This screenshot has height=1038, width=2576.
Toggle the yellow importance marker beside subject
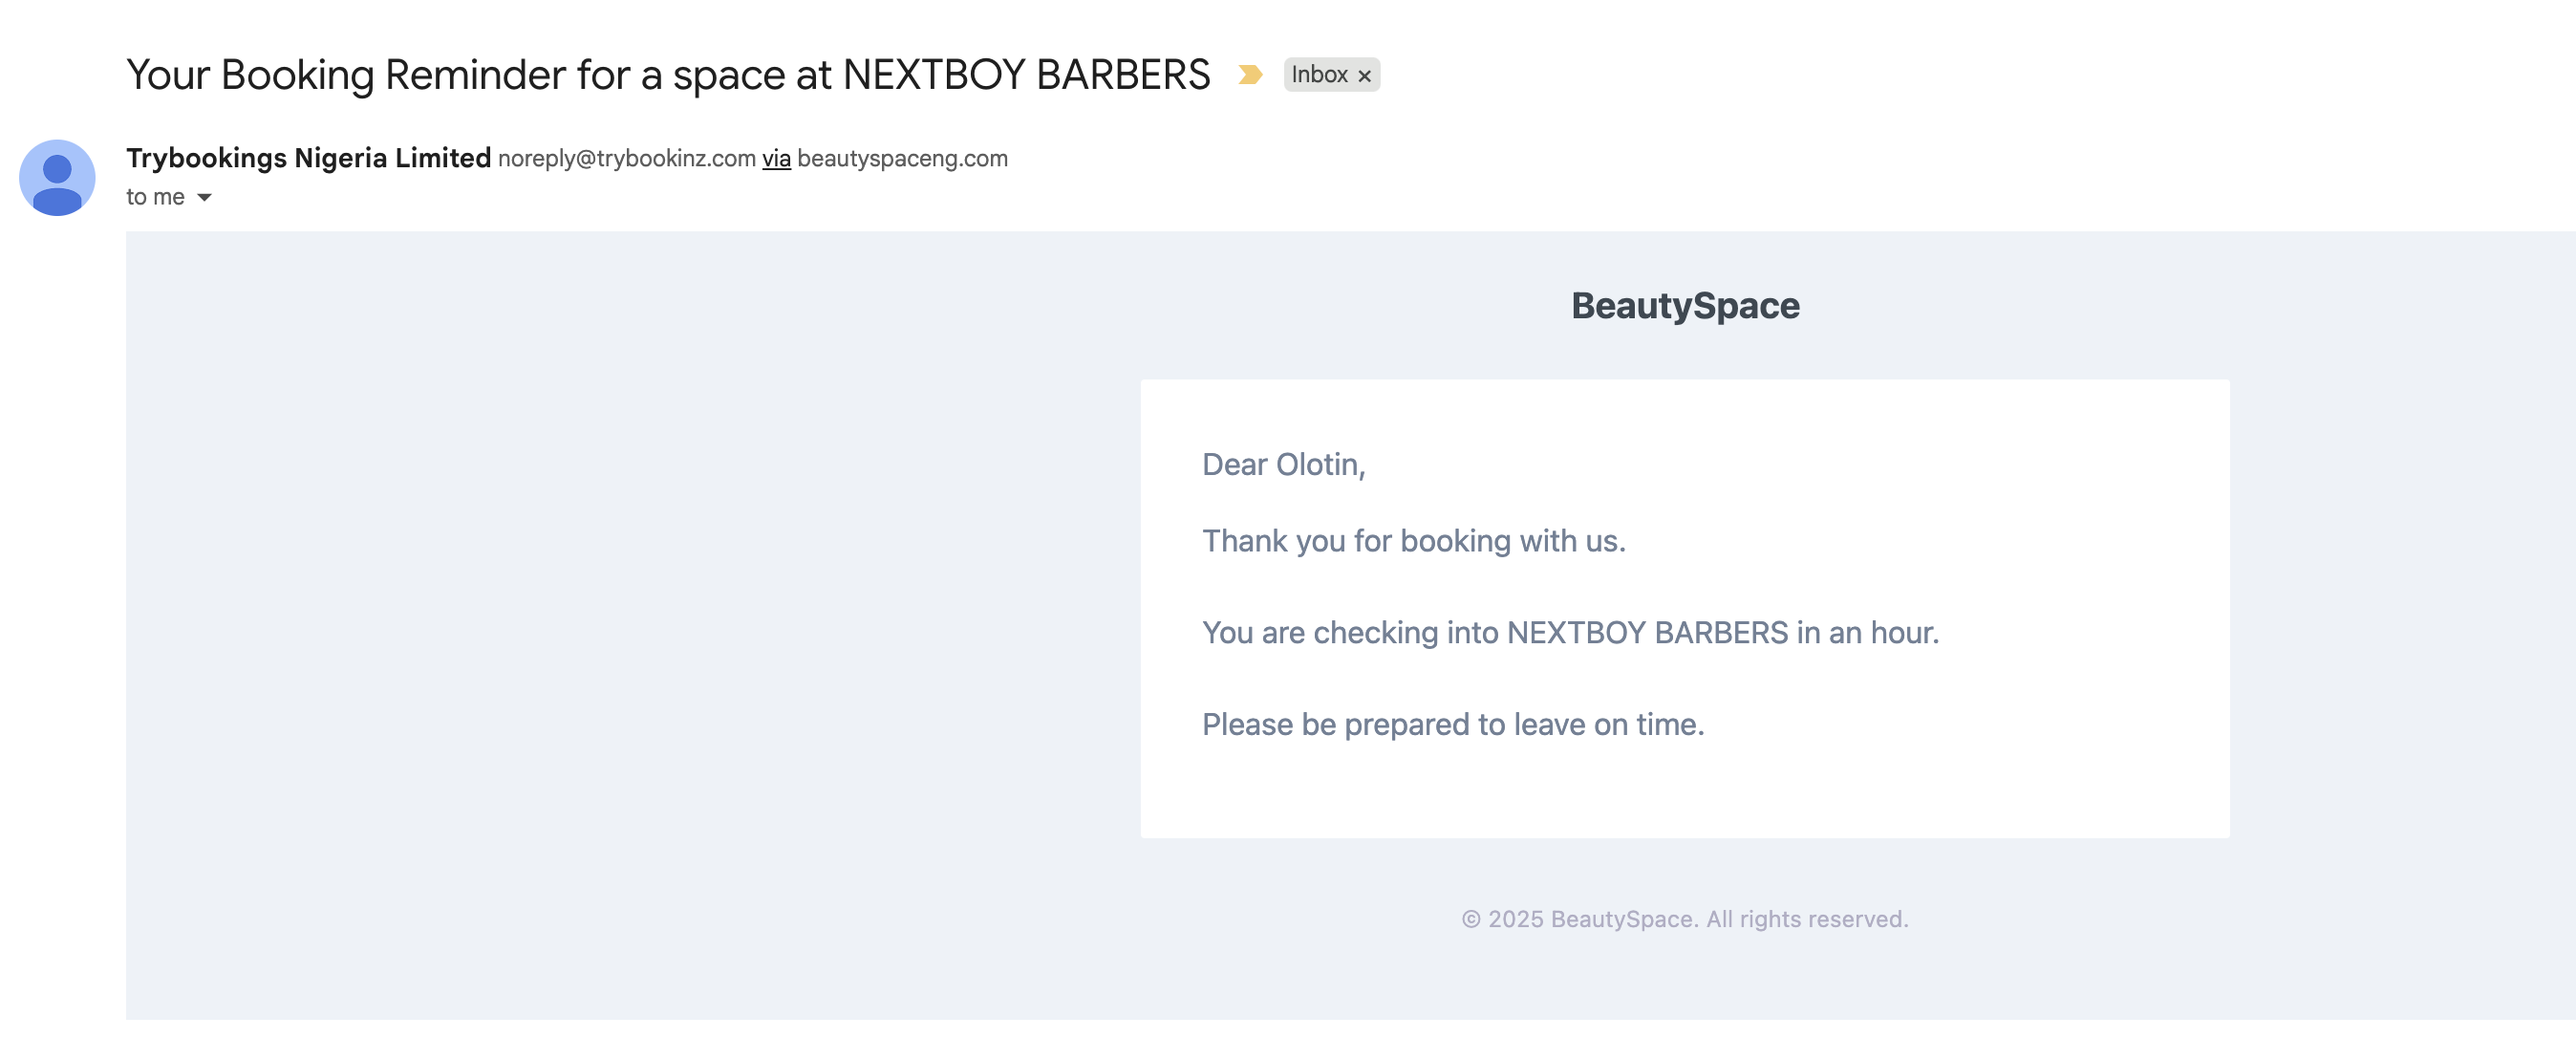1249,75
